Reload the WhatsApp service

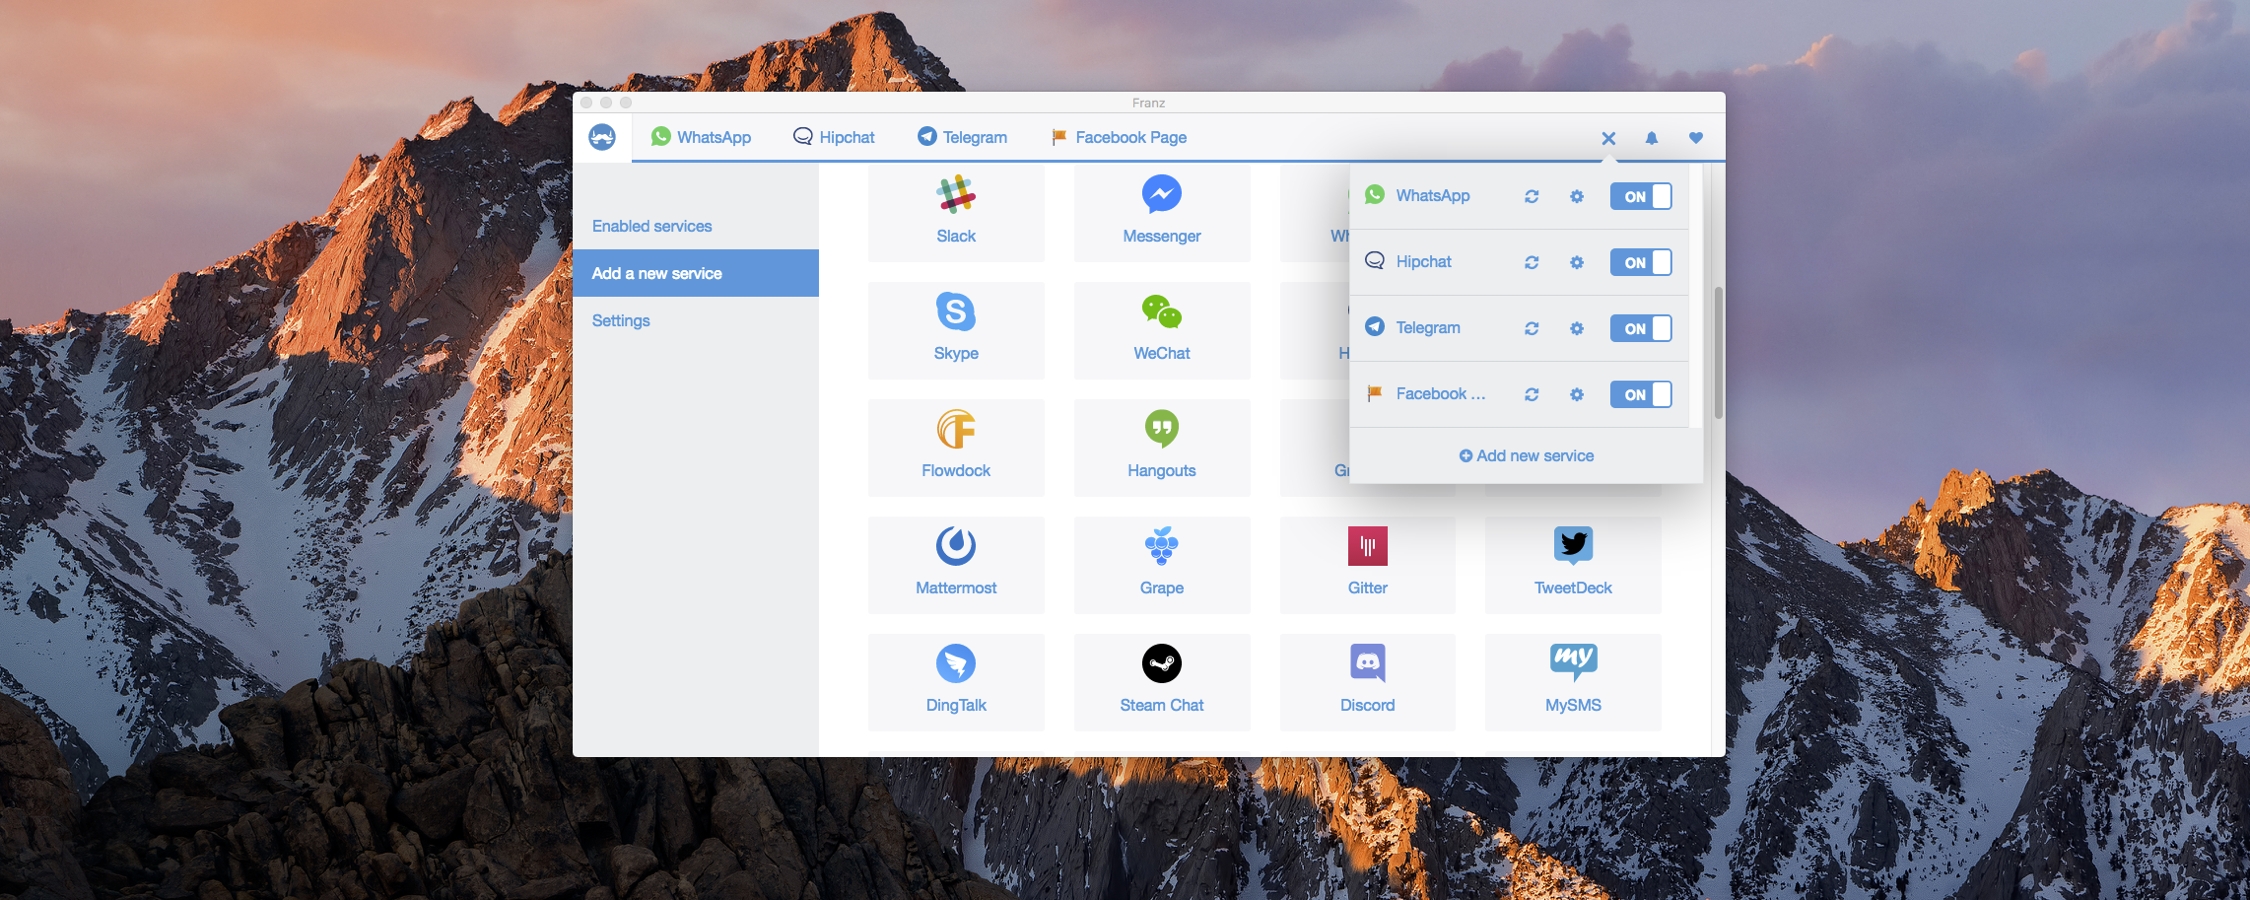[1531, 196]
